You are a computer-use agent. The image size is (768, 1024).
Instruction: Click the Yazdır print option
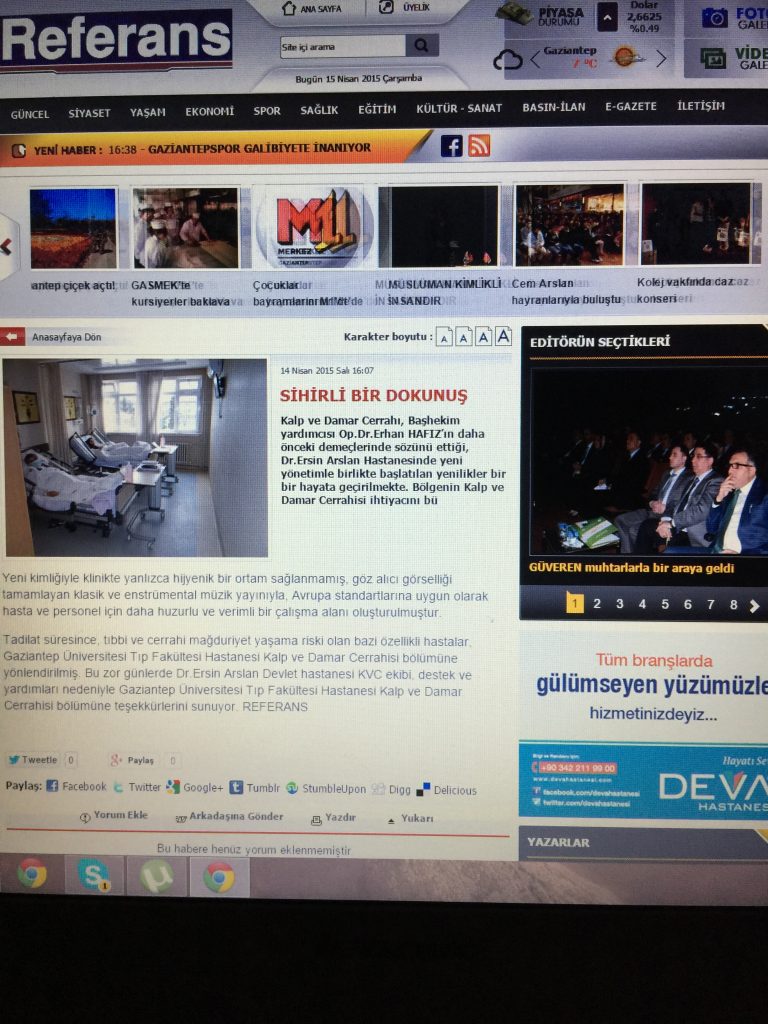[x=333, y=818]
